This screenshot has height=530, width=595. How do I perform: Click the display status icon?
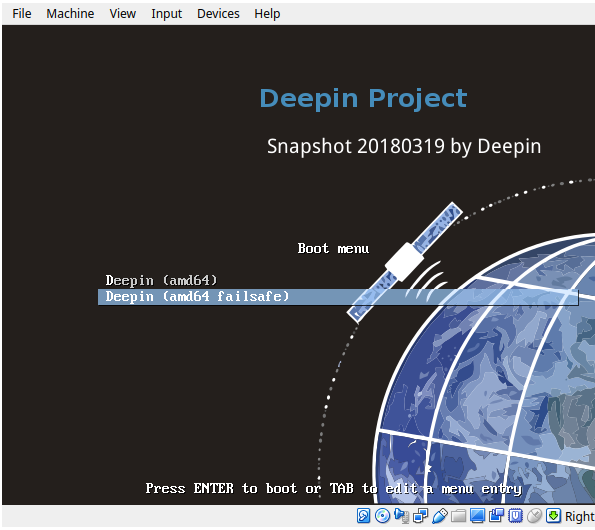(x=477, y=516)
